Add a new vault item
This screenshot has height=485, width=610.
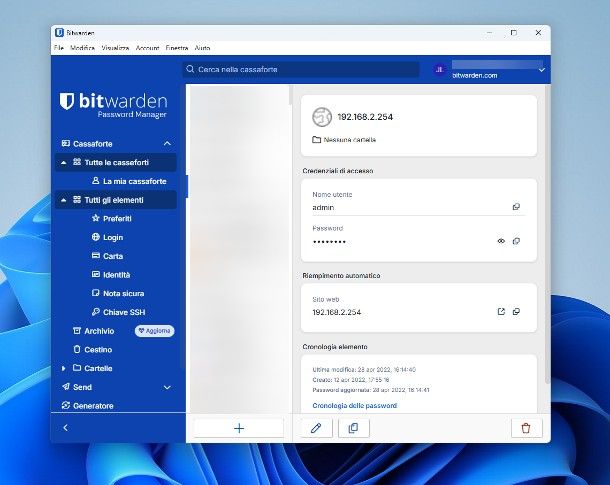click(239, 428)
